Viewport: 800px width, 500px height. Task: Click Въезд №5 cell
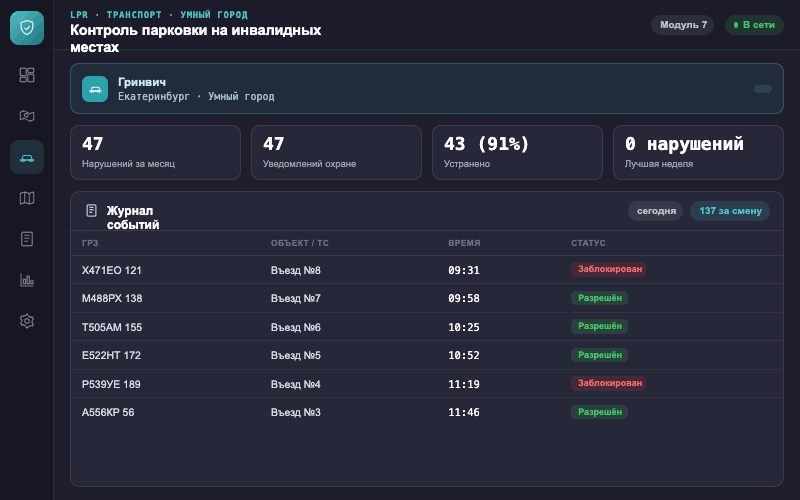(295, 355)
